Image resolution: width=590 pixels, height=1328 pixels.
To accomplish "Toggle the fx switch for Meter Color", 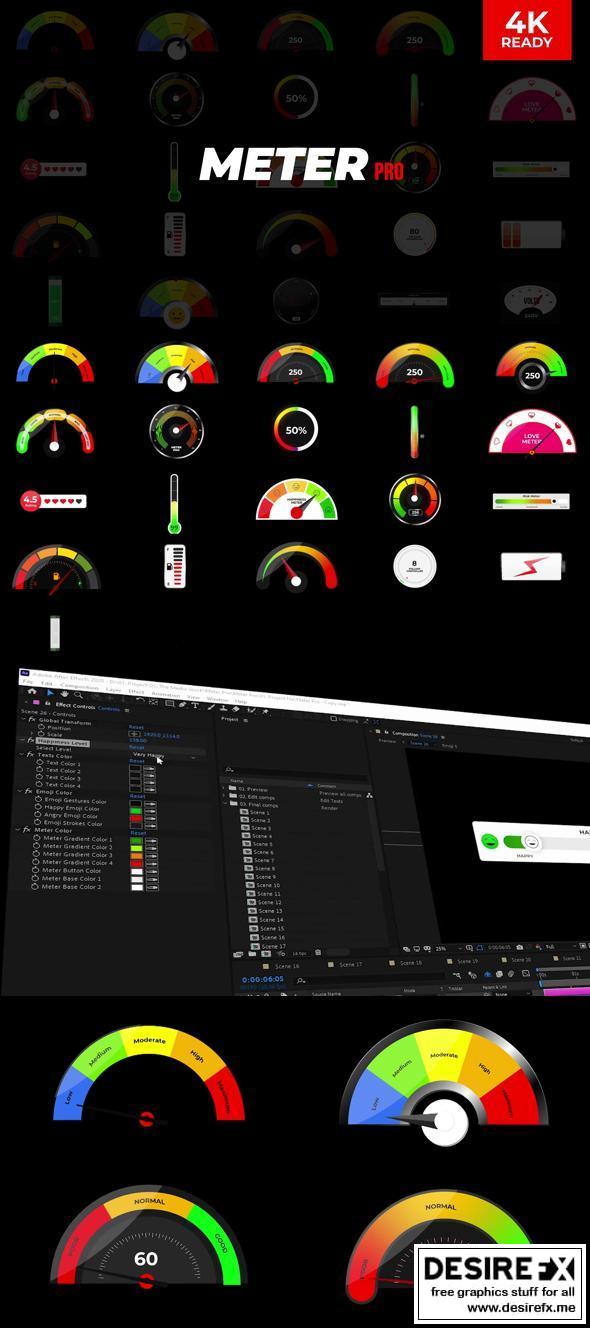I will pyautogui.click(x=26, y=830).
